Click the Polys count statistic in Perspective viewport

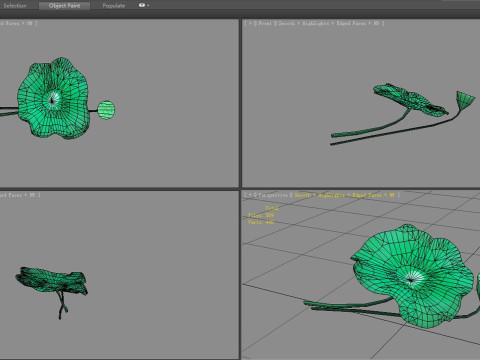point(261,215)
